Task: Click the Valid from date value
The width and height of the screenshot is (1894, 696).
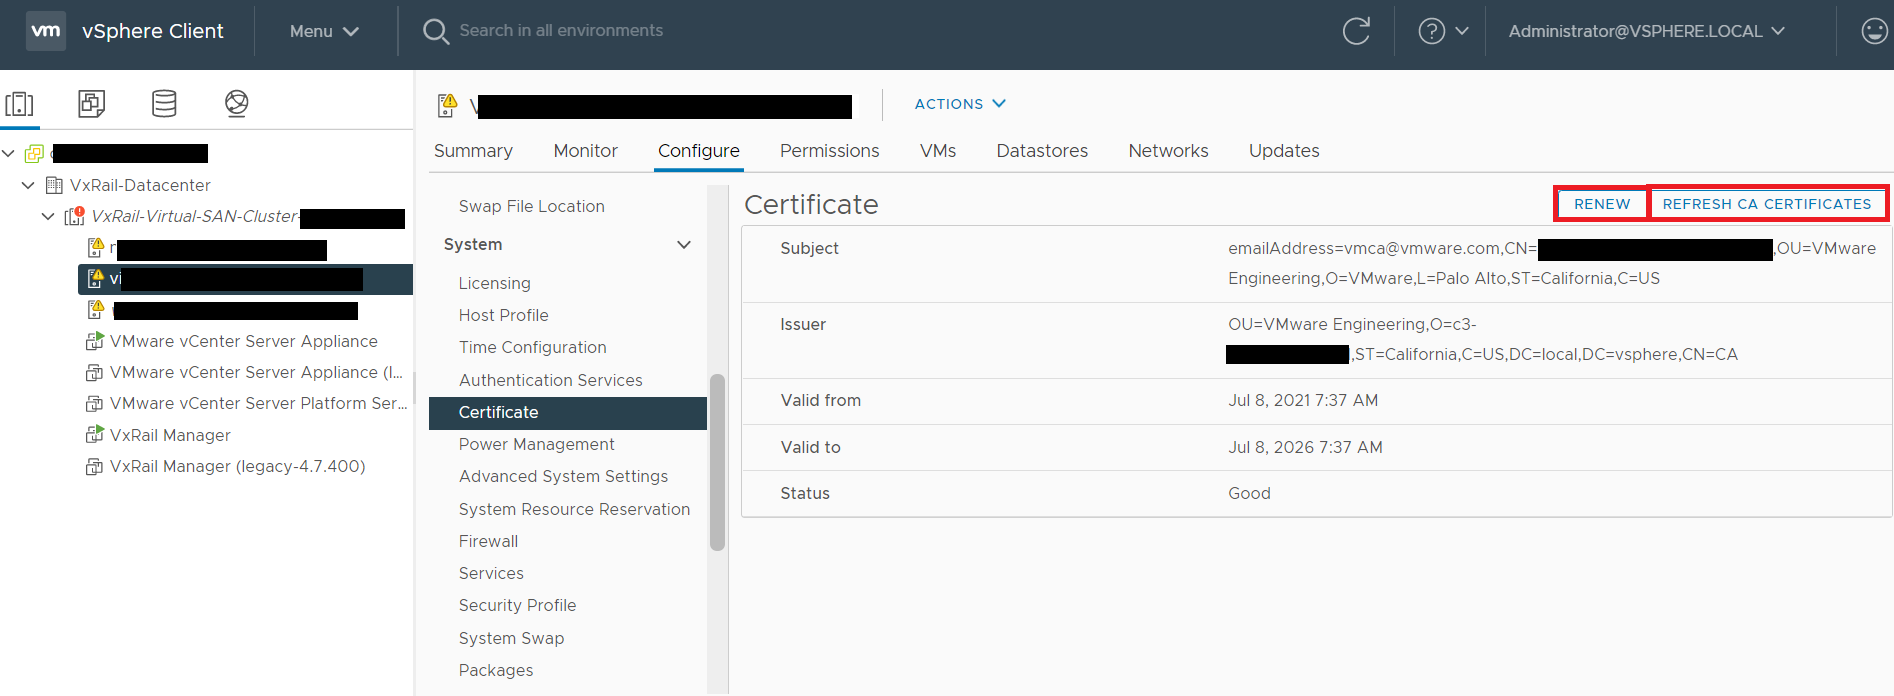Action: [1303, 400]
